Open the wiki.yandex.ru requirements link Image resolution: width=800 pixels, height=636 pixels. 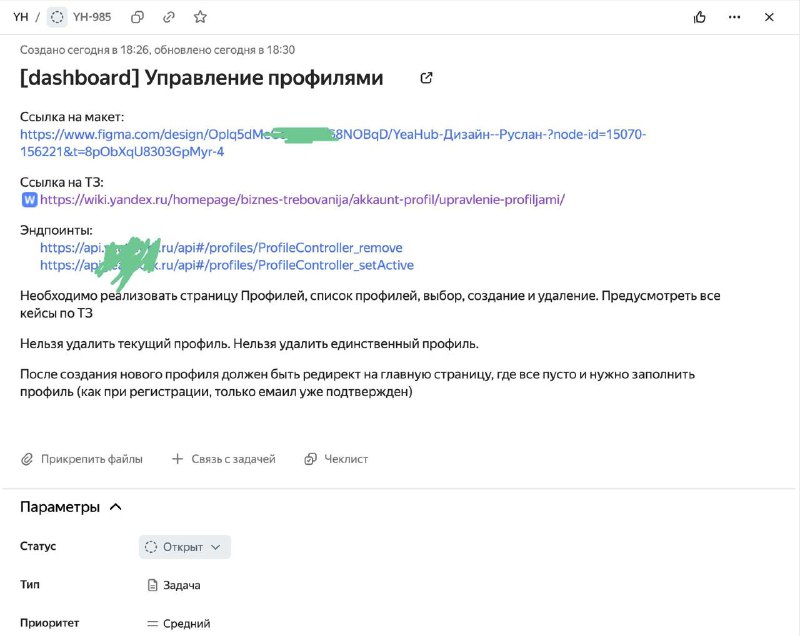303,199
